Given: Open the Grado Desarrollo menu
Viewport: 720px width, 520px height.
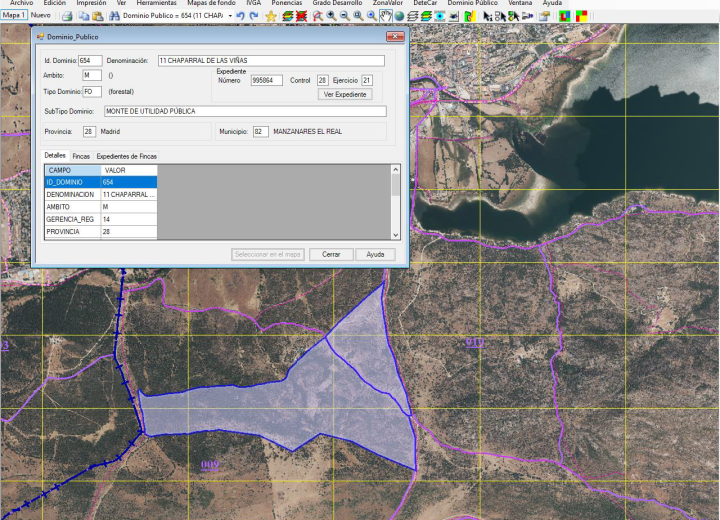Looking at the screenshot, I should [338, 3].
